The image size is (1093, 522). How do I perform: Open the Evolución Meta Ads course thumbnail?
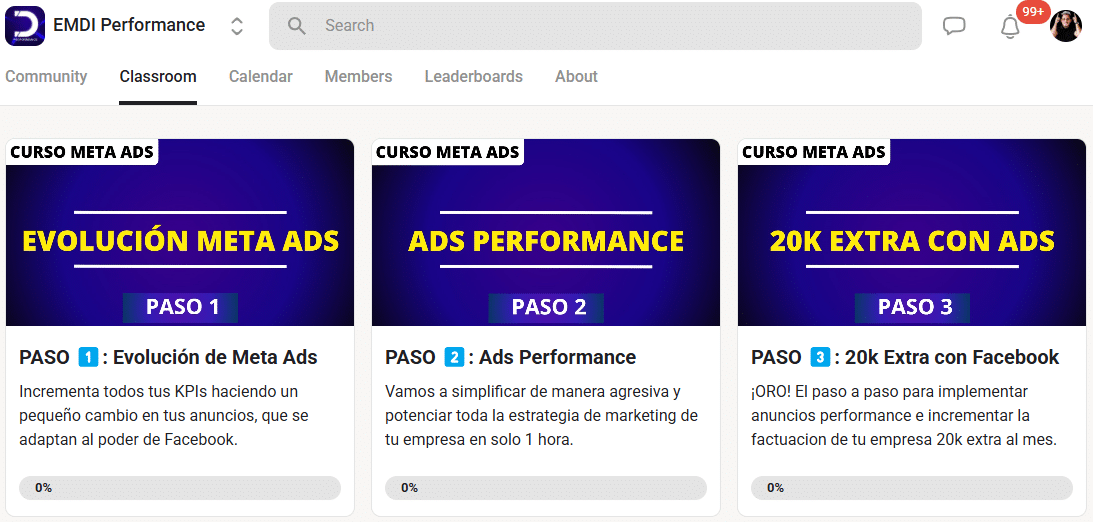[180, 233]
